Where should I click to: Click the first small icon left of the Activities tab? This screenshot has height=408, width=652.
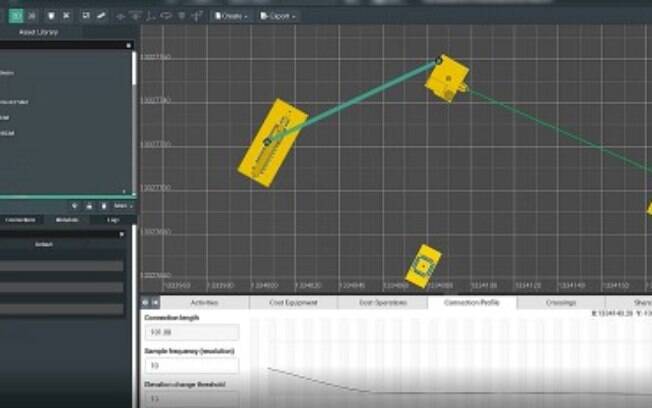tap(145, 302)
